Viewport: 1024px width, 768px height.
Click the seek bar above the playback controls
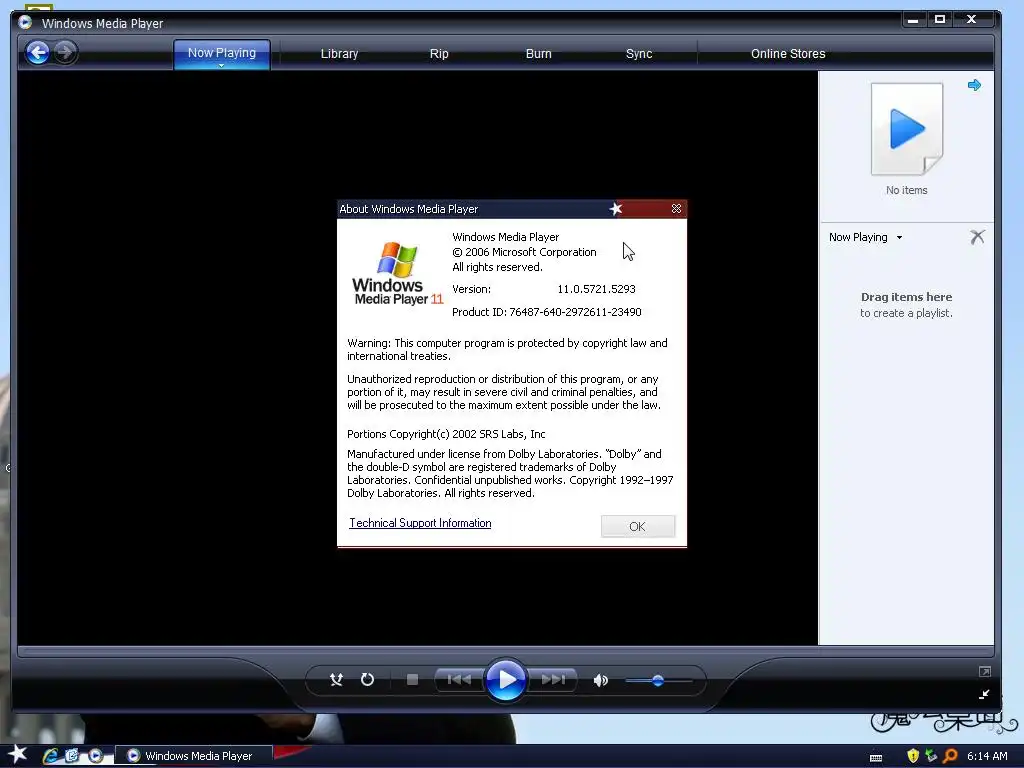coord(505,651)
